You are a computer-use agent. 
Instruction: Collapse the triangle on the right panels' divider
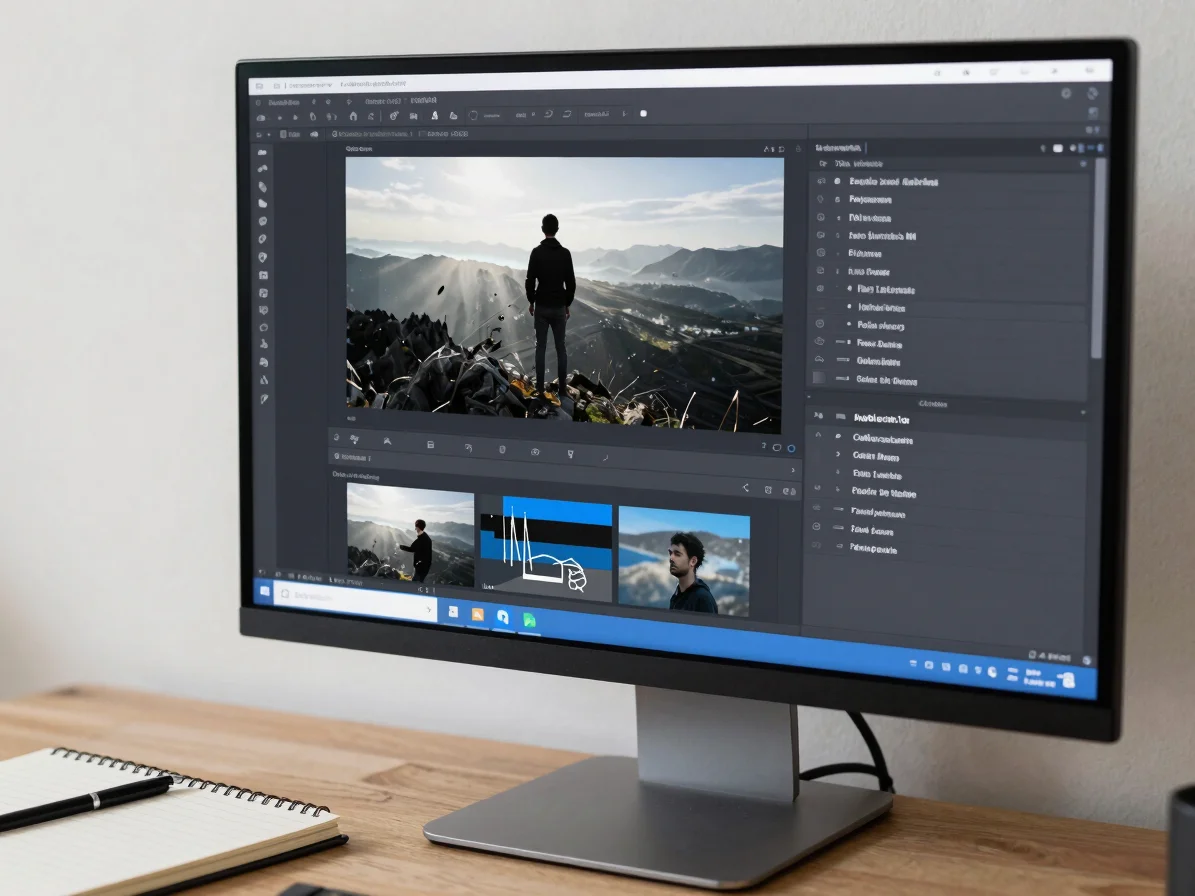point(809,397)
